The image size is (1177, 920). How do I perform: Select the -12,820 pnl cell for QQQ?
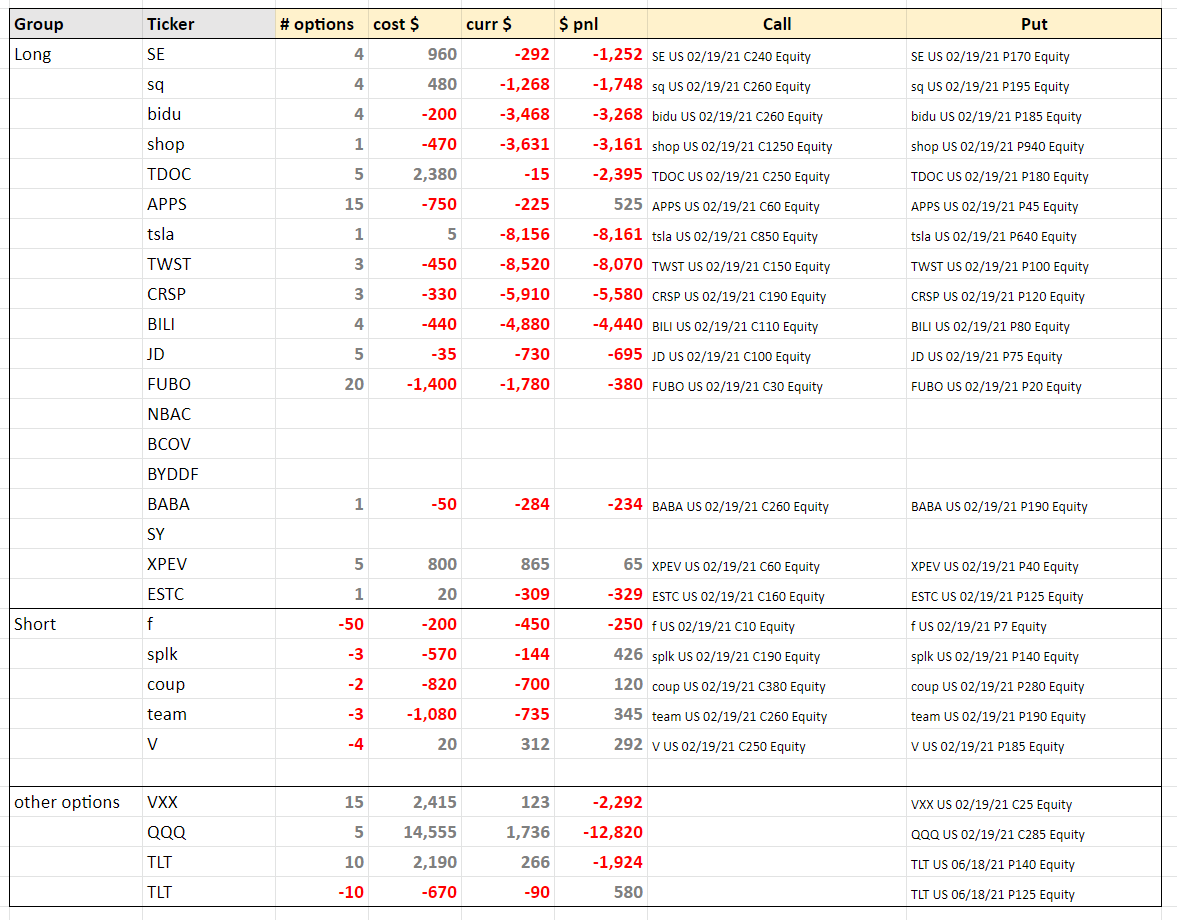coord(601,832)
